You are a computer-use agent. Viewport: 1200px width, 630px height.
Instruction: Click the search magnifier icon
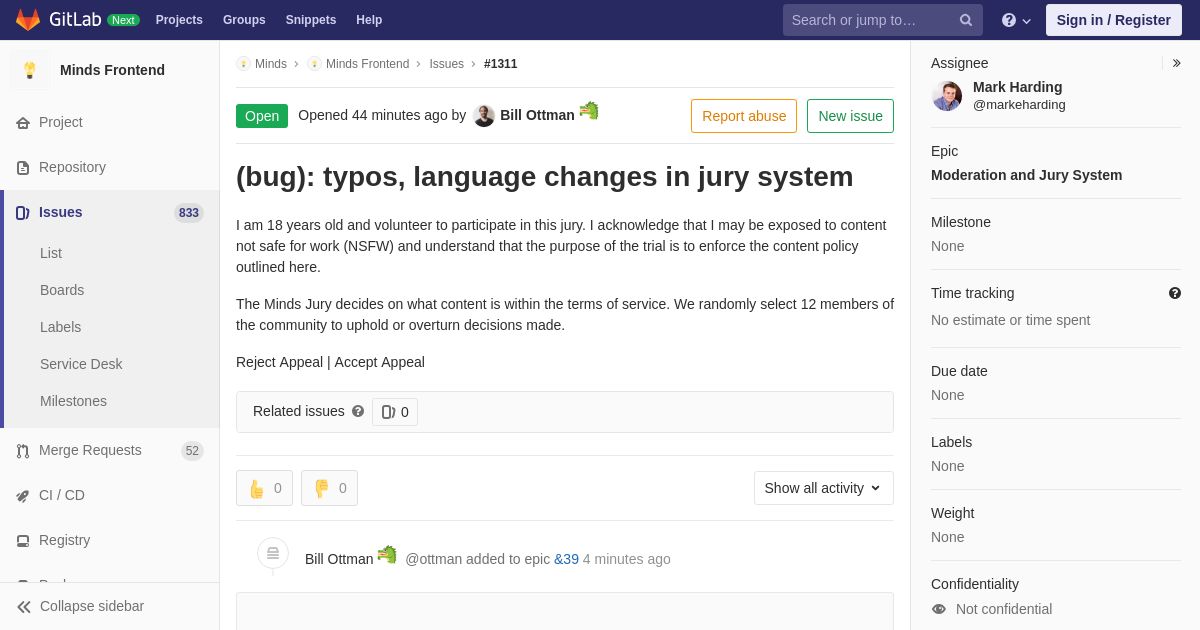966,20
